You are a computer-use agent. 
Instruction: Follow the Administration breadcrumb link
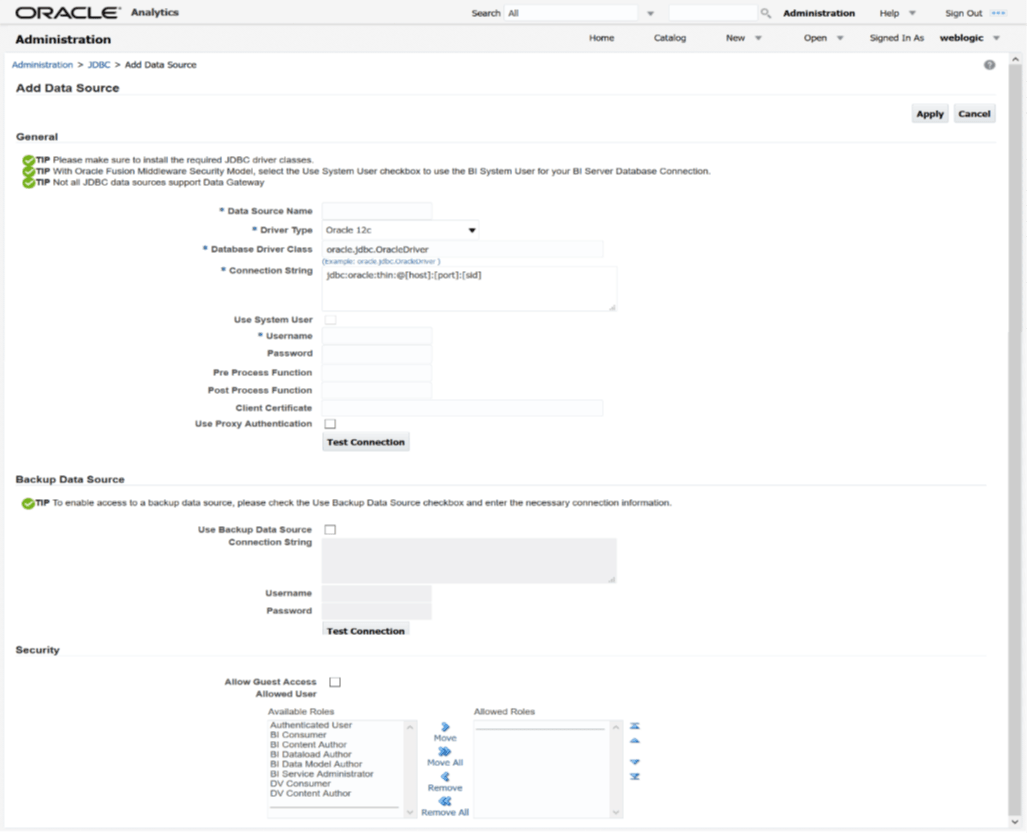pos(42,65)
